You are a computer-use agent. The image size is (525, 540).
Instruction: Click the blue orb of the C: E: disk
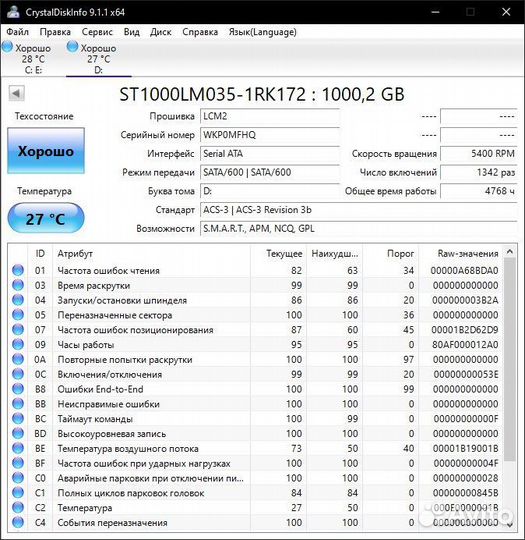click(7, 47)
